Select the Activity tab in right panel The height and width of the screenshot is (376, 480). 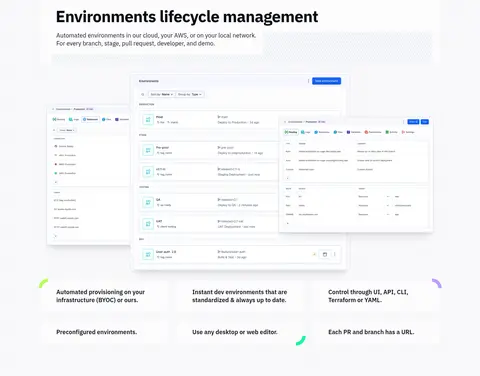[392, 132]
